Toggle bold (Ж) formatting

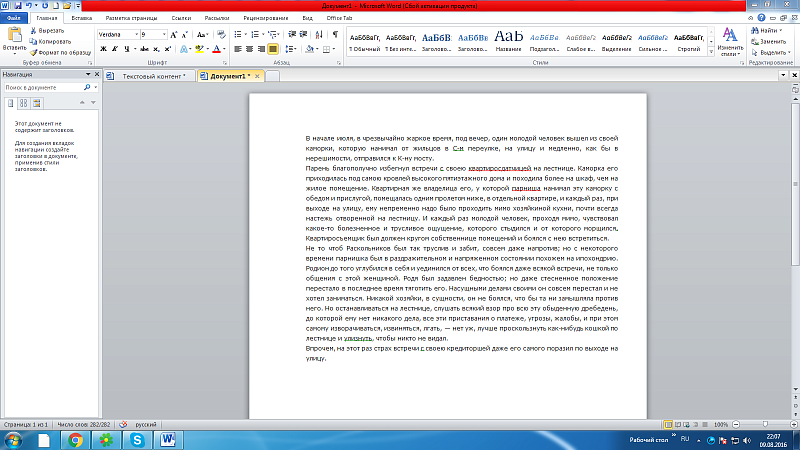click(104, 49)
